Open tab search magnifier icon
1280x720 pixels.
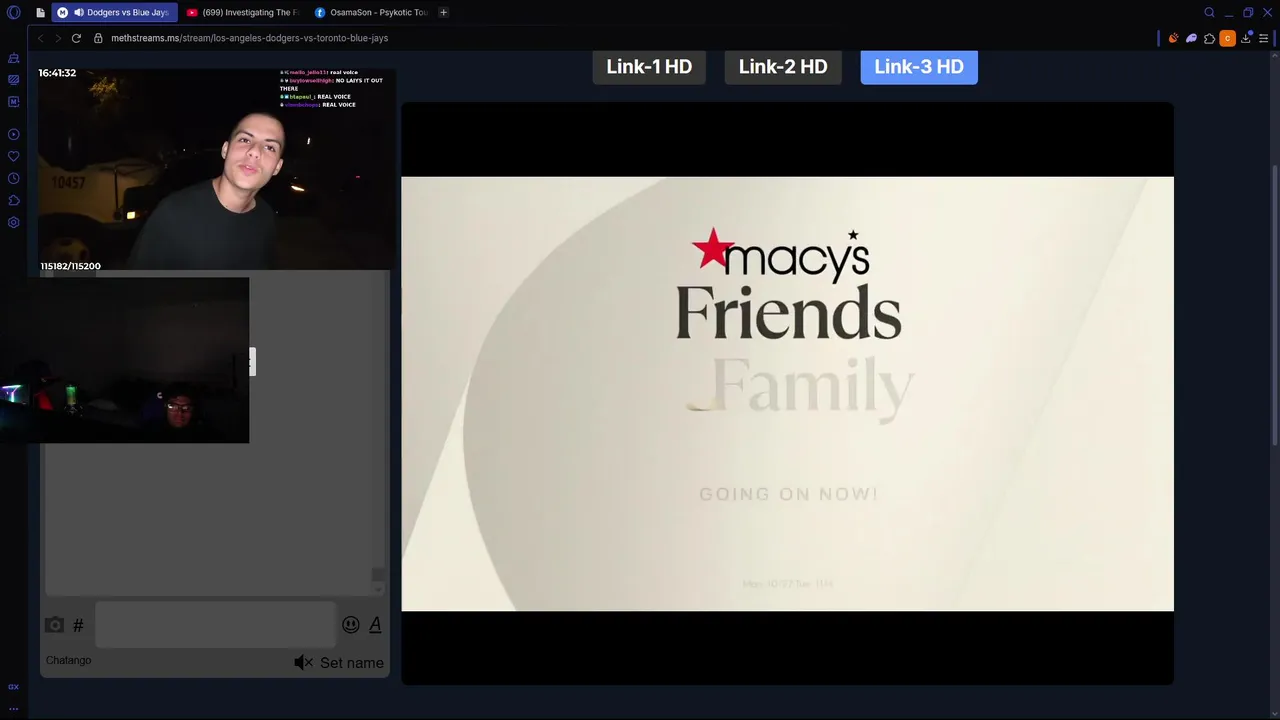point(1209,12)
